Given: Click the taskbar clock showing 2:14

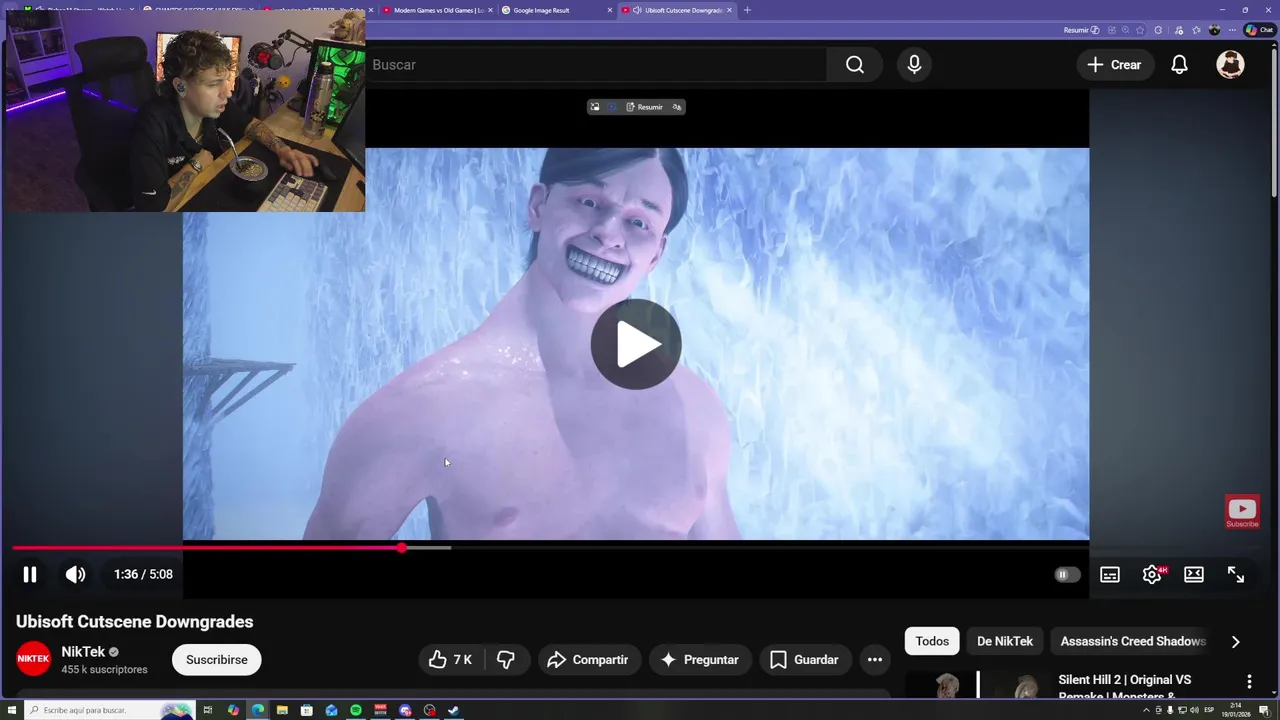Looking at the screenshot, I should [x=1238, y=710].
